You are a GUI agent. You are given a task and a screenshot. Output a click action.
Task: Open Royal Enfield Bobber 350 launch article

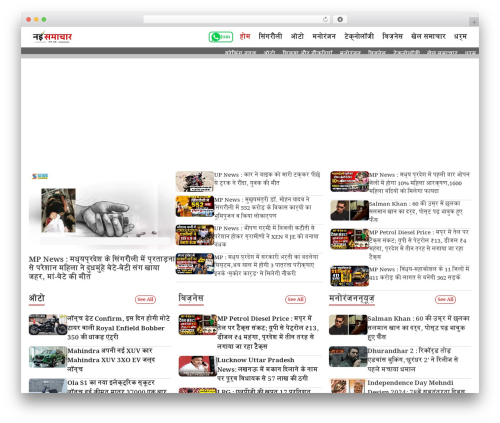click(x=119, y=328)
